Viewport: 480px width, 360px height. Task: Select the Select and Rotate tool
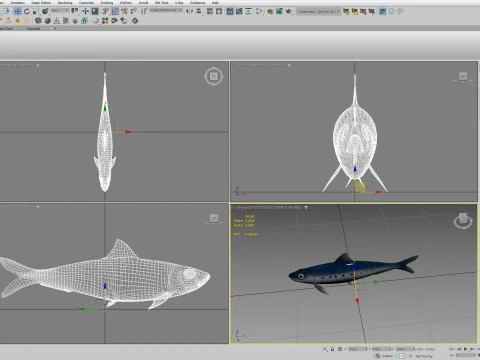[27, 11]
